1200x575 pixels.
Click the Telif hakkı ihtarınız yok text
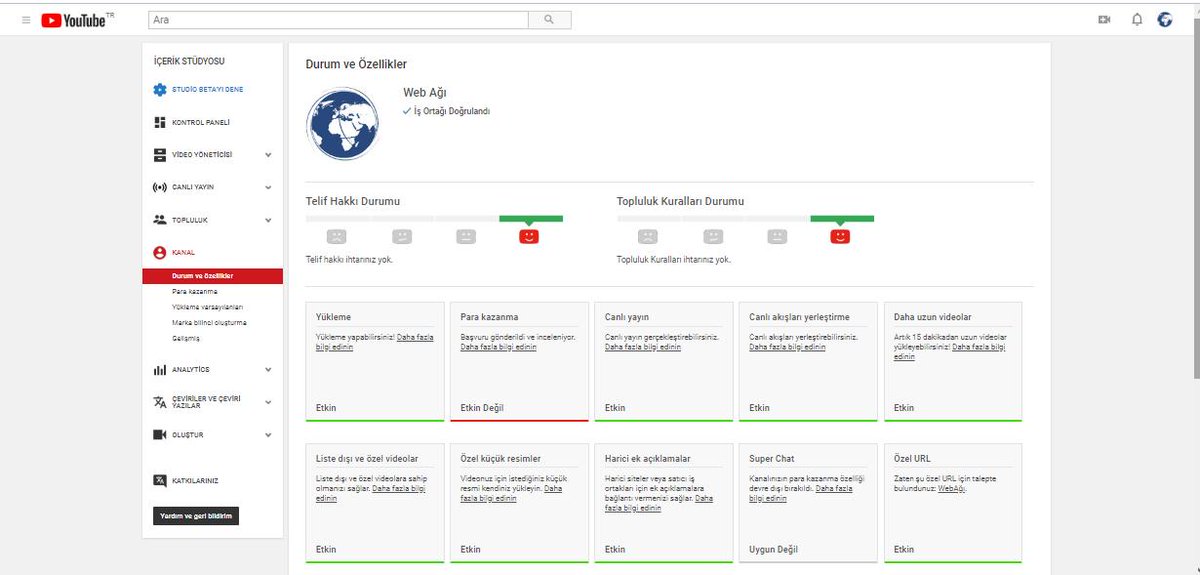point(349,259)
